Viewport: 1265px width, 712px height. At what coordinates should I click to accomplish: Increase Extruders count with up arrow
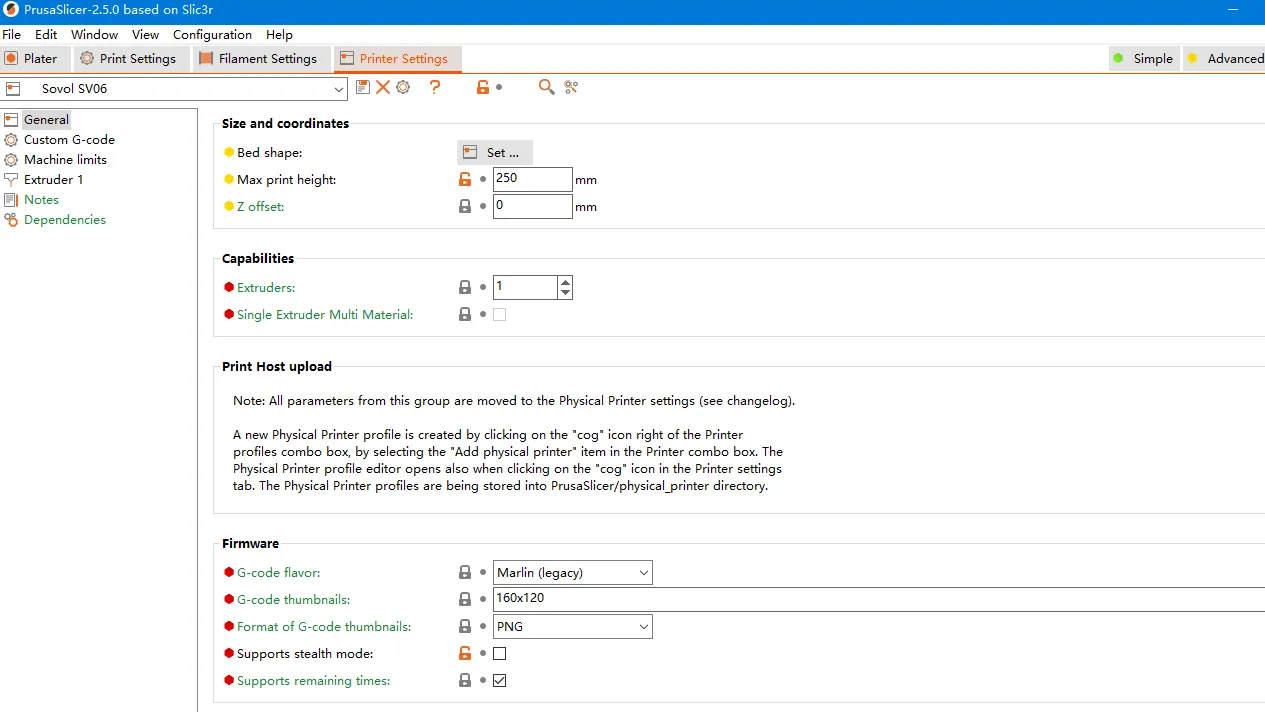[566, 282]
